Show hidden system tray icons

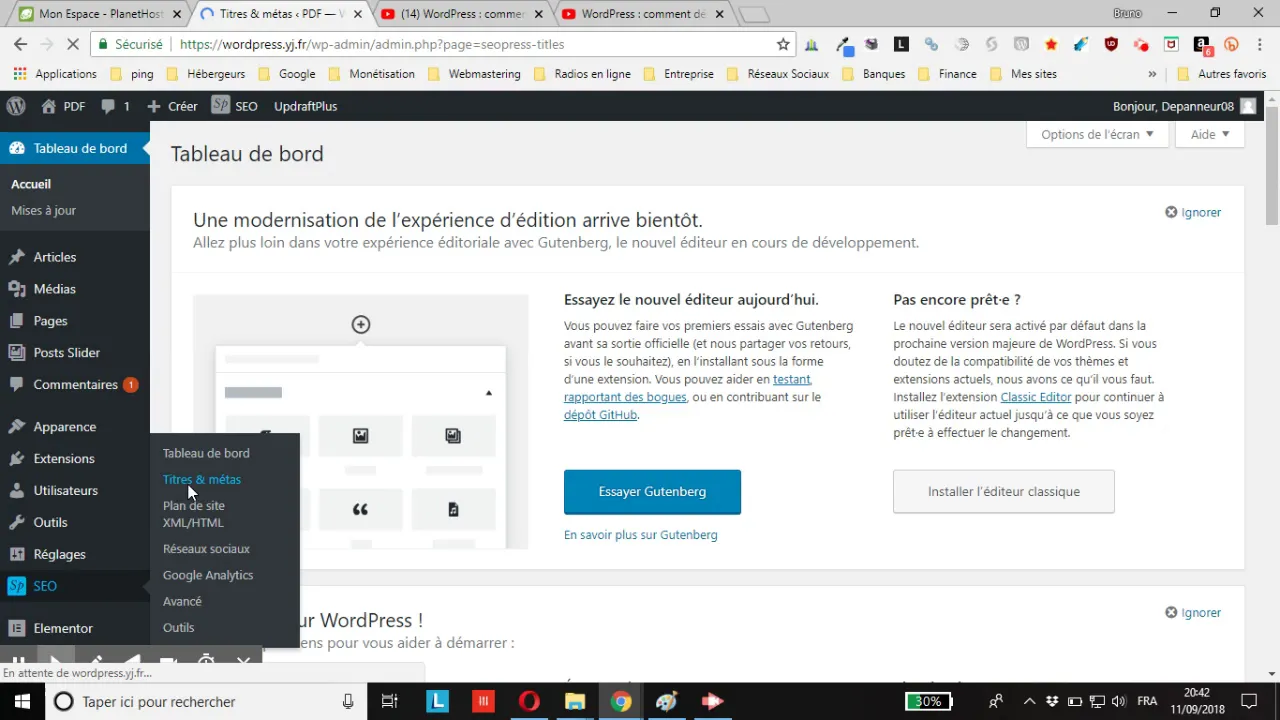1030,701
